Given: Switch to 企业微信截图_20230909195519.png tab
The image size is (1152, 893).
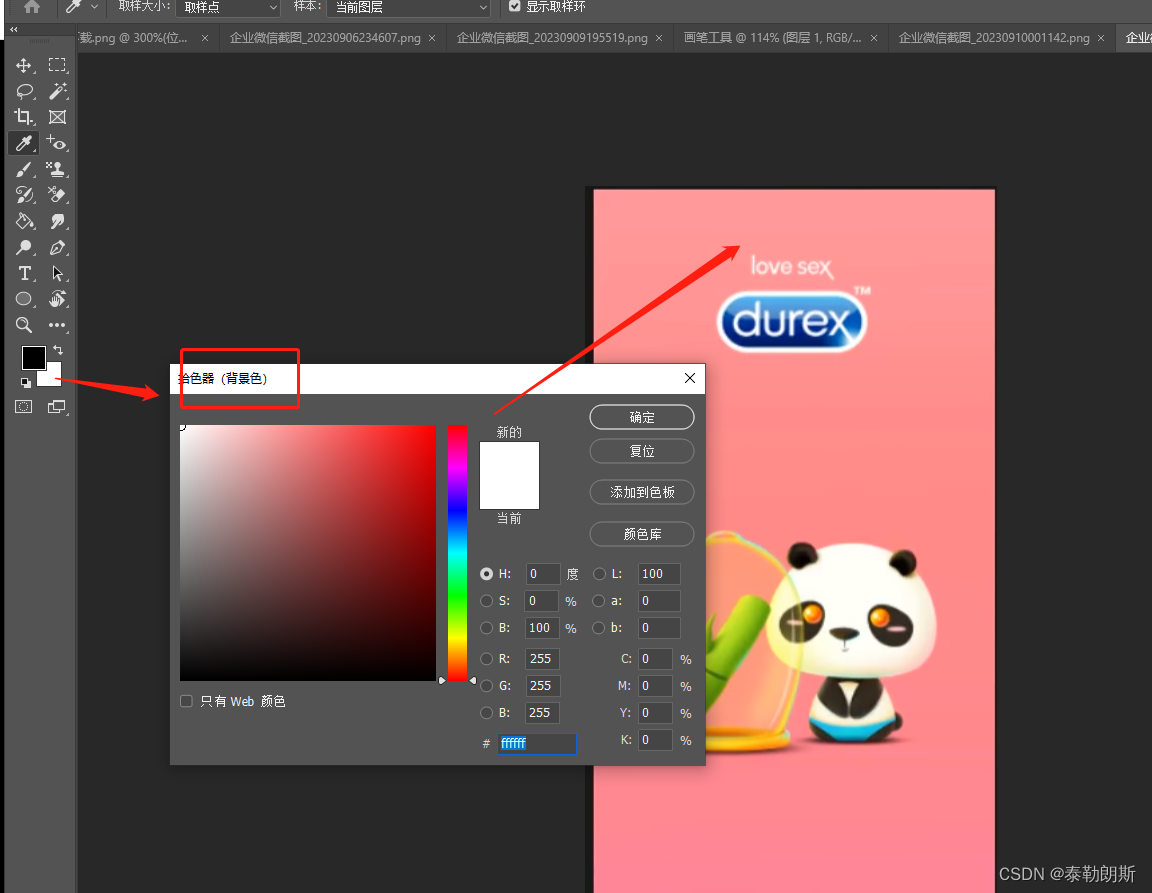Looking at the screenshot, I should (552, 37).
